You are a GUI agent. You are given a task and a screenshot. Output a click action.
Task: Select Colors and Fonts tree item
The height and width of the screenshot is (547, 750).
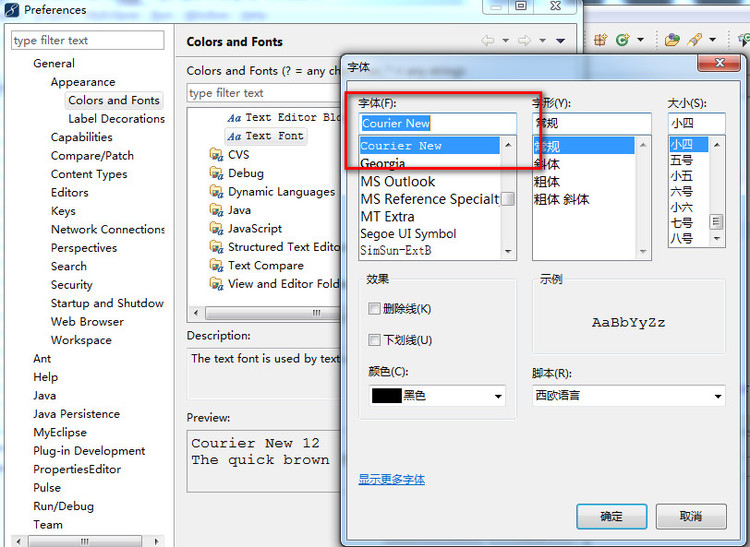(114, 100)
